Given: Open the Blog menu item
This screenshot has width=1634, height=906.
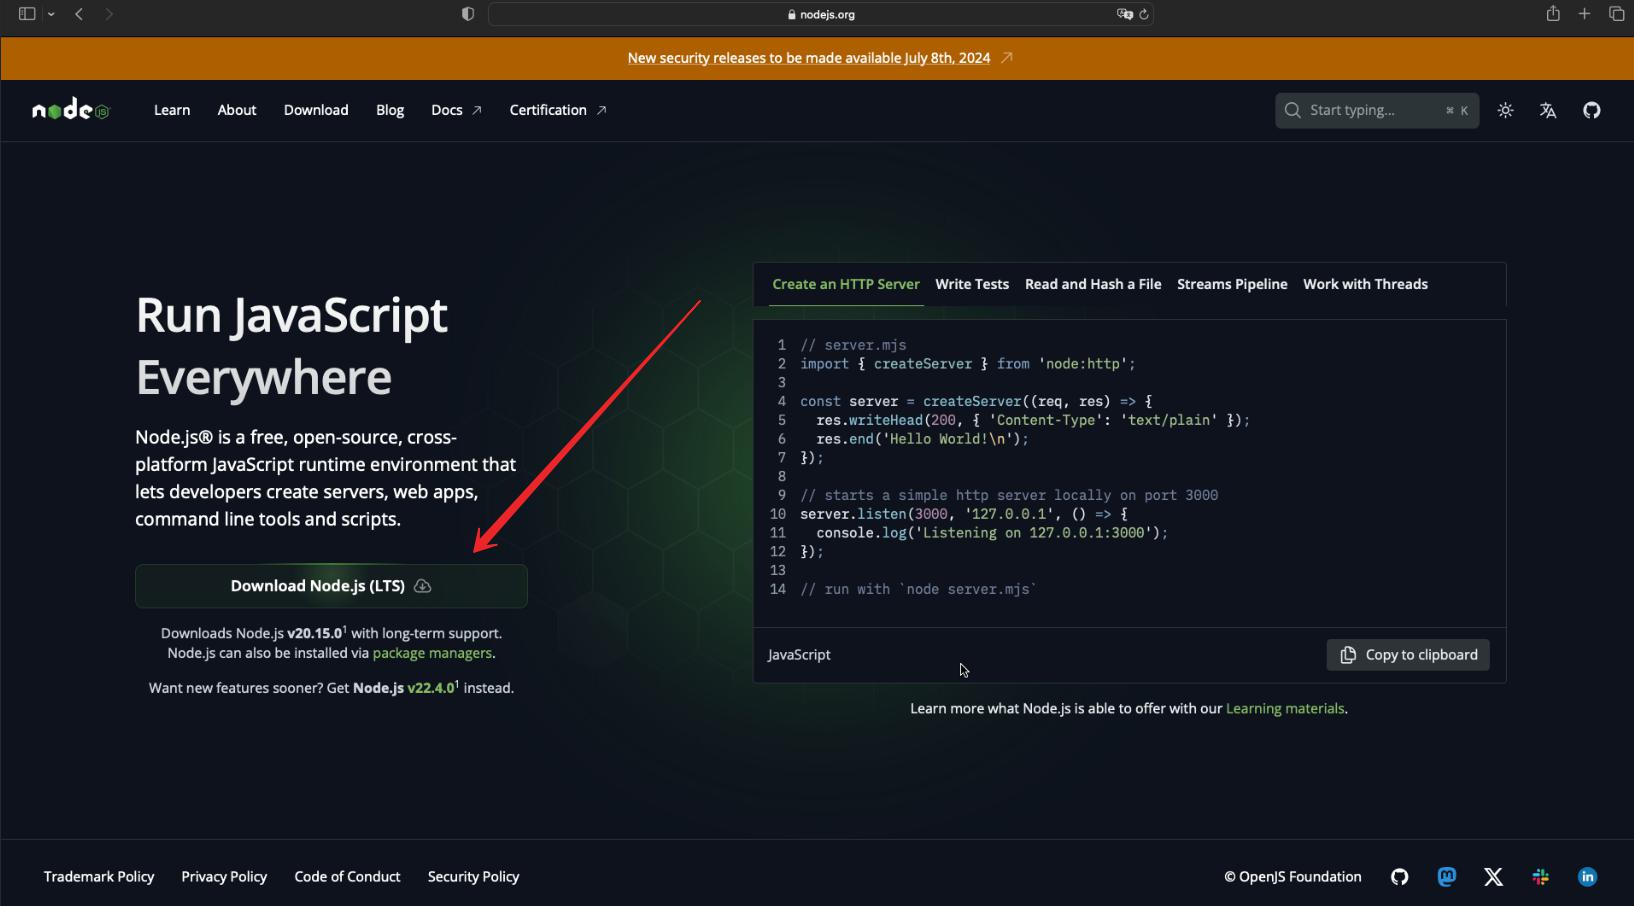Looking at the screenshot, I should 390,110.
